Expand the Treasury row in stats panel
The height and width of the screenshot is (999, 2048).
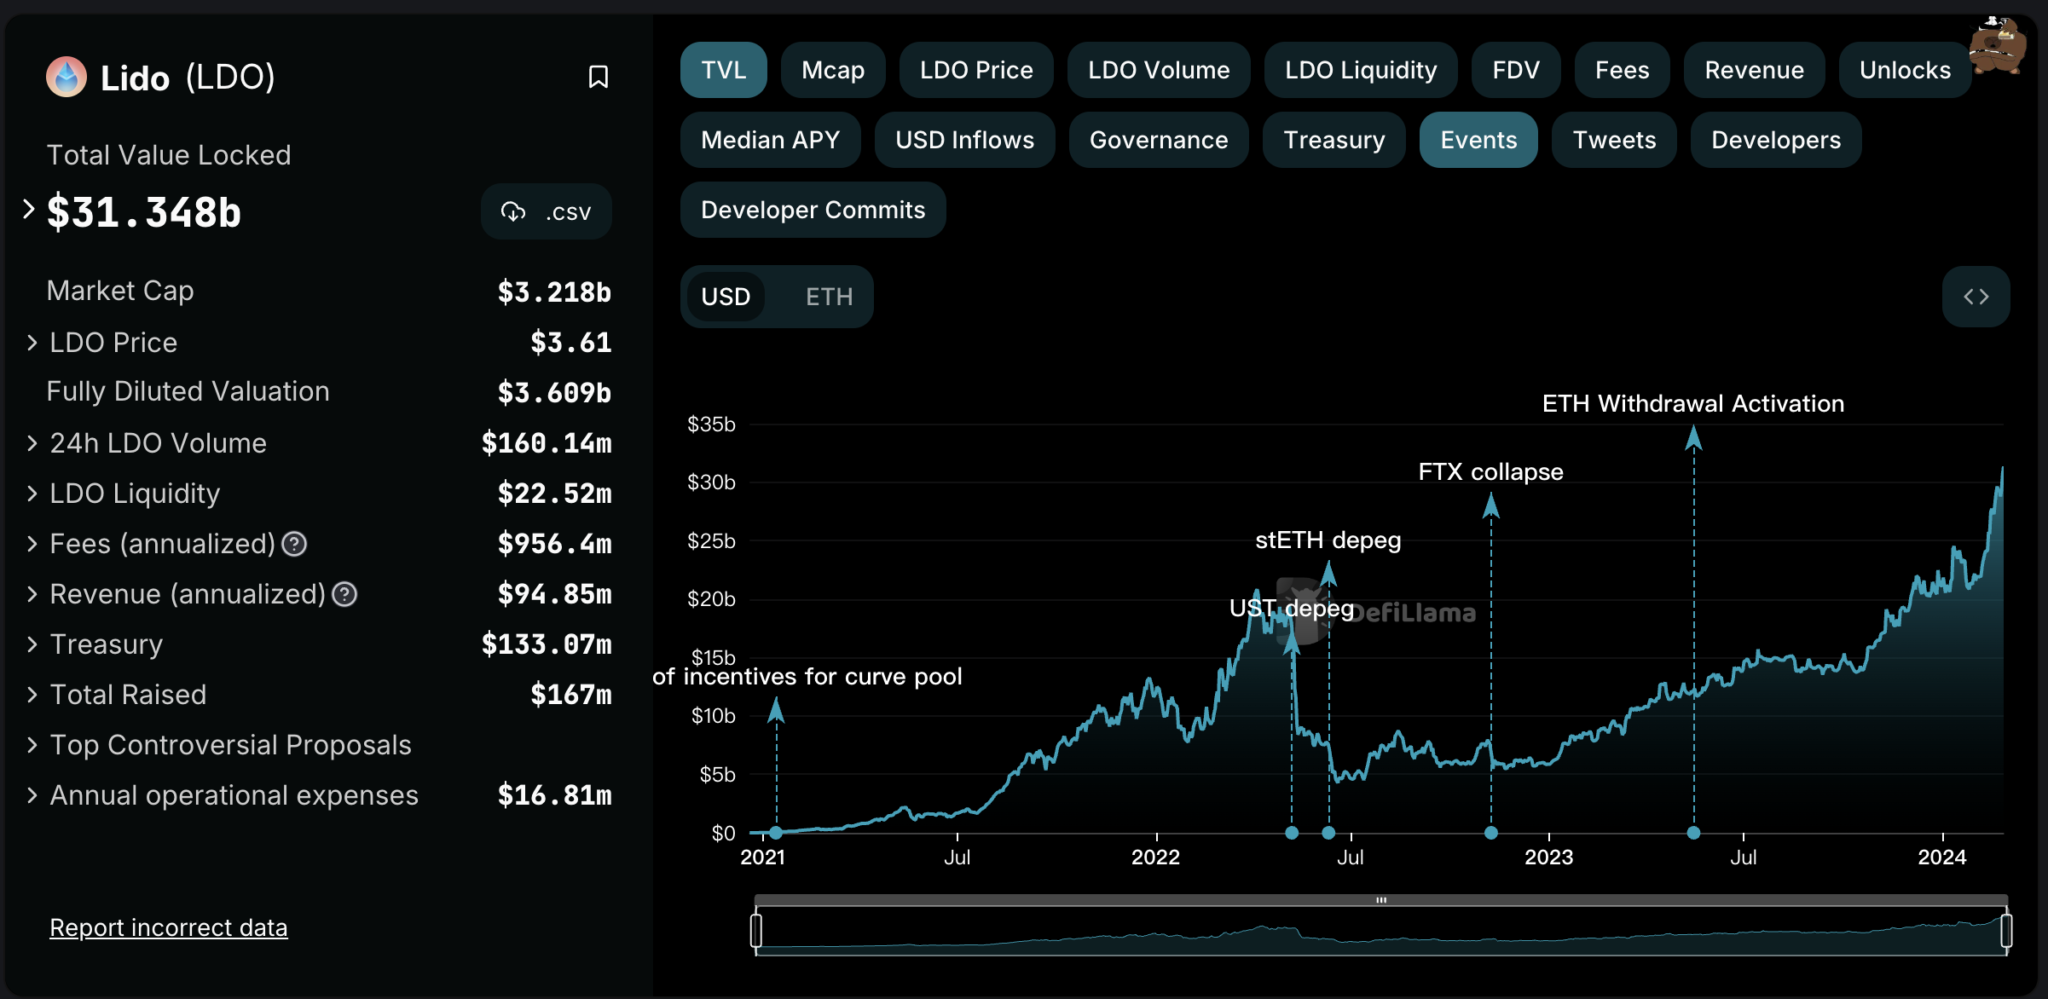point(32,644)
